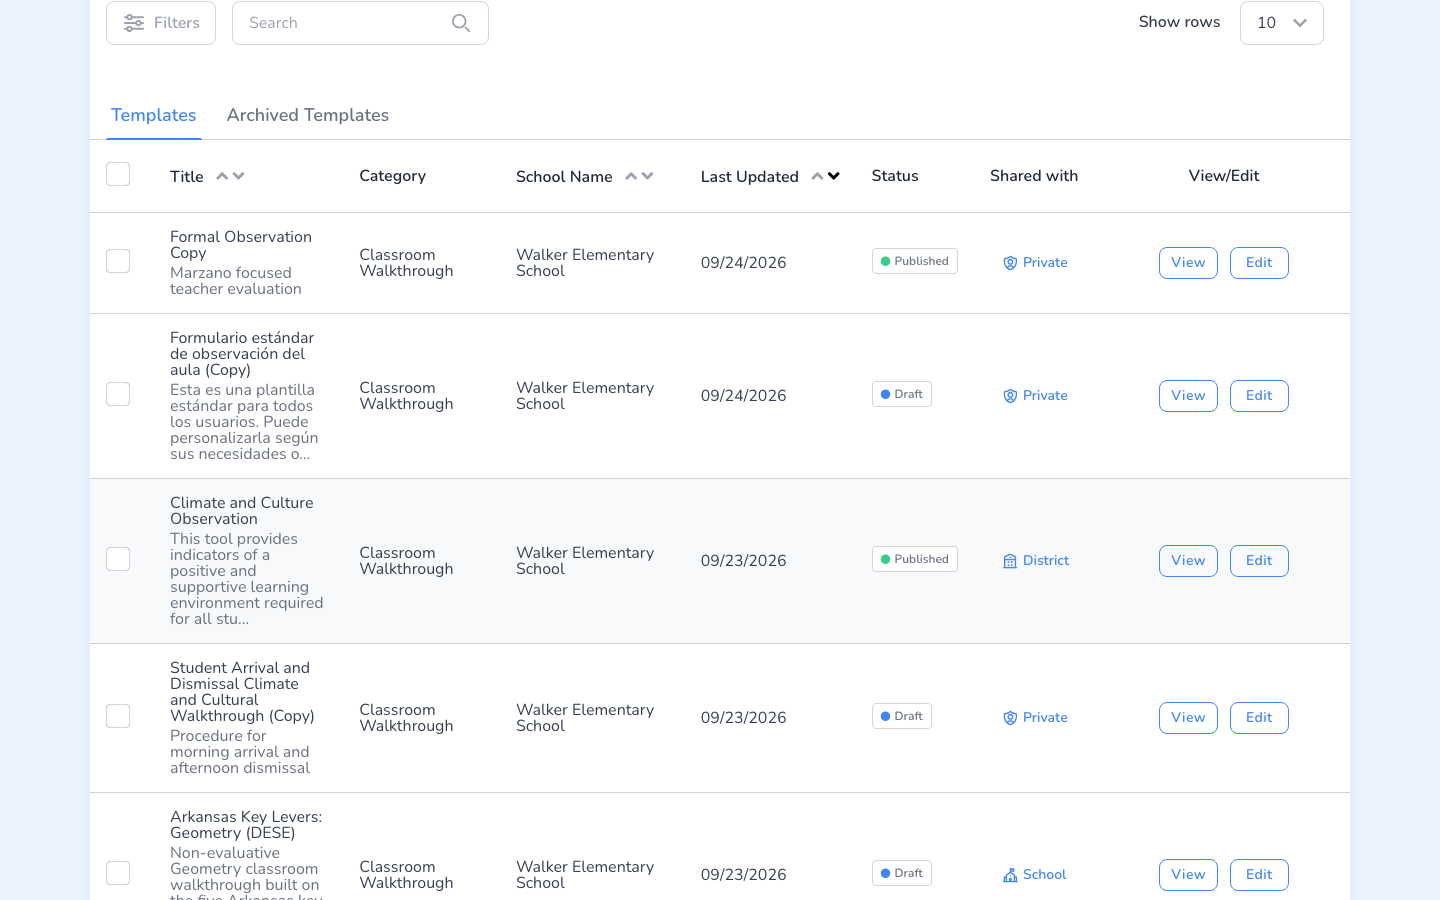The width and height of the screenshot is (1440, 900).
Task: Sort School Name ascending arrow
Action: pyautogui.click(x=631, y=176)
